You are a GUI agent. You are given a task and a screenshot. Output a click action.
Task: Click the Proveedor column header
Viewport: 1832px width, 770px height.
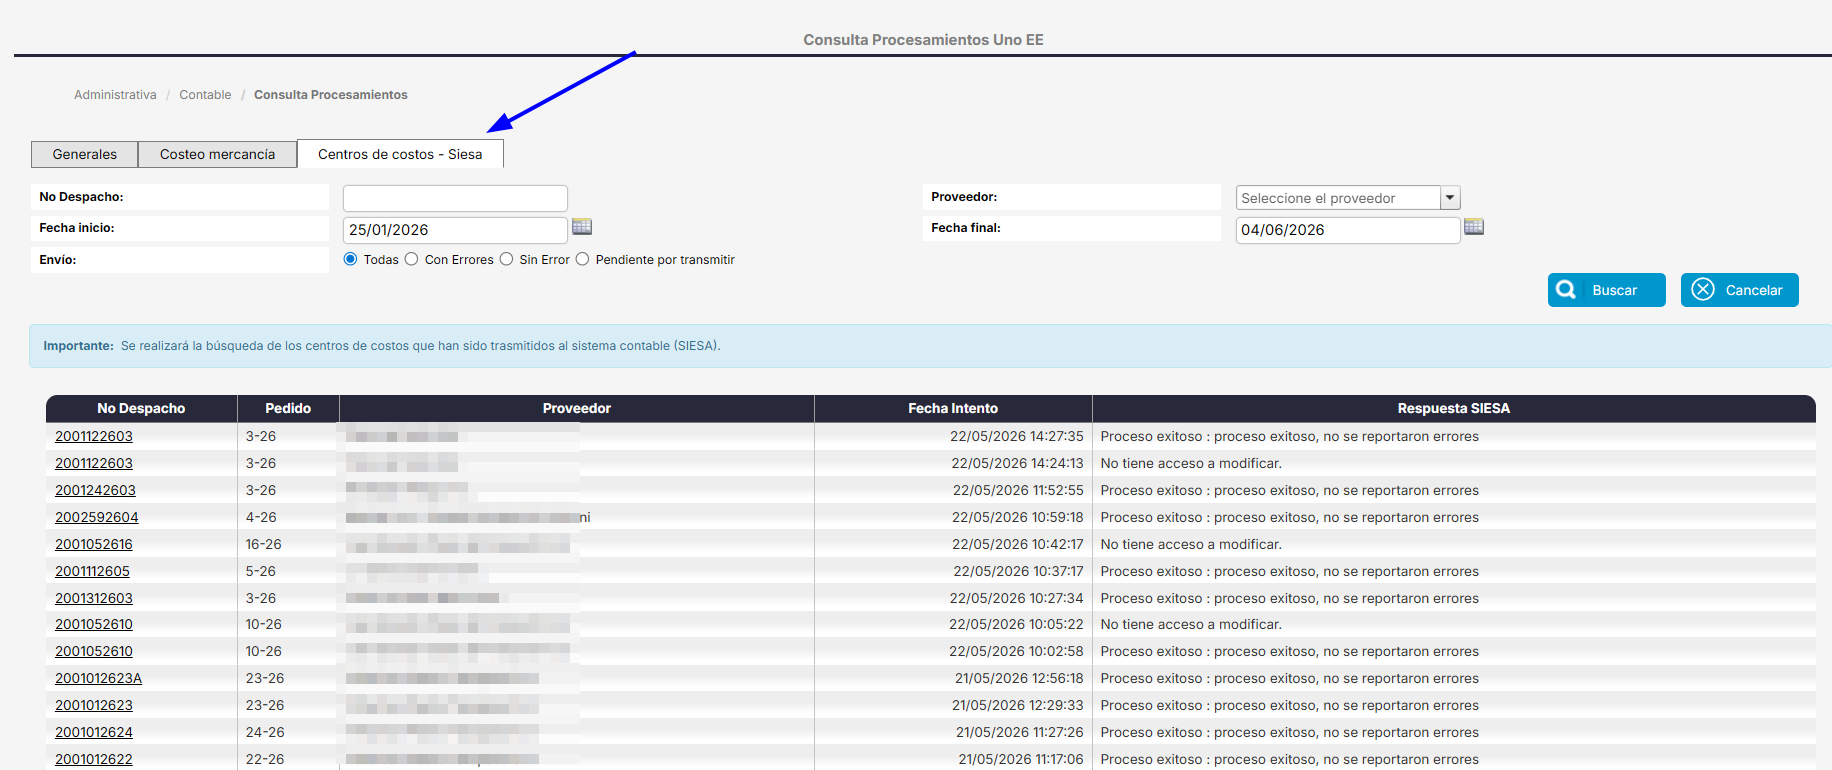pyautogui.click(x=577, y=408)
